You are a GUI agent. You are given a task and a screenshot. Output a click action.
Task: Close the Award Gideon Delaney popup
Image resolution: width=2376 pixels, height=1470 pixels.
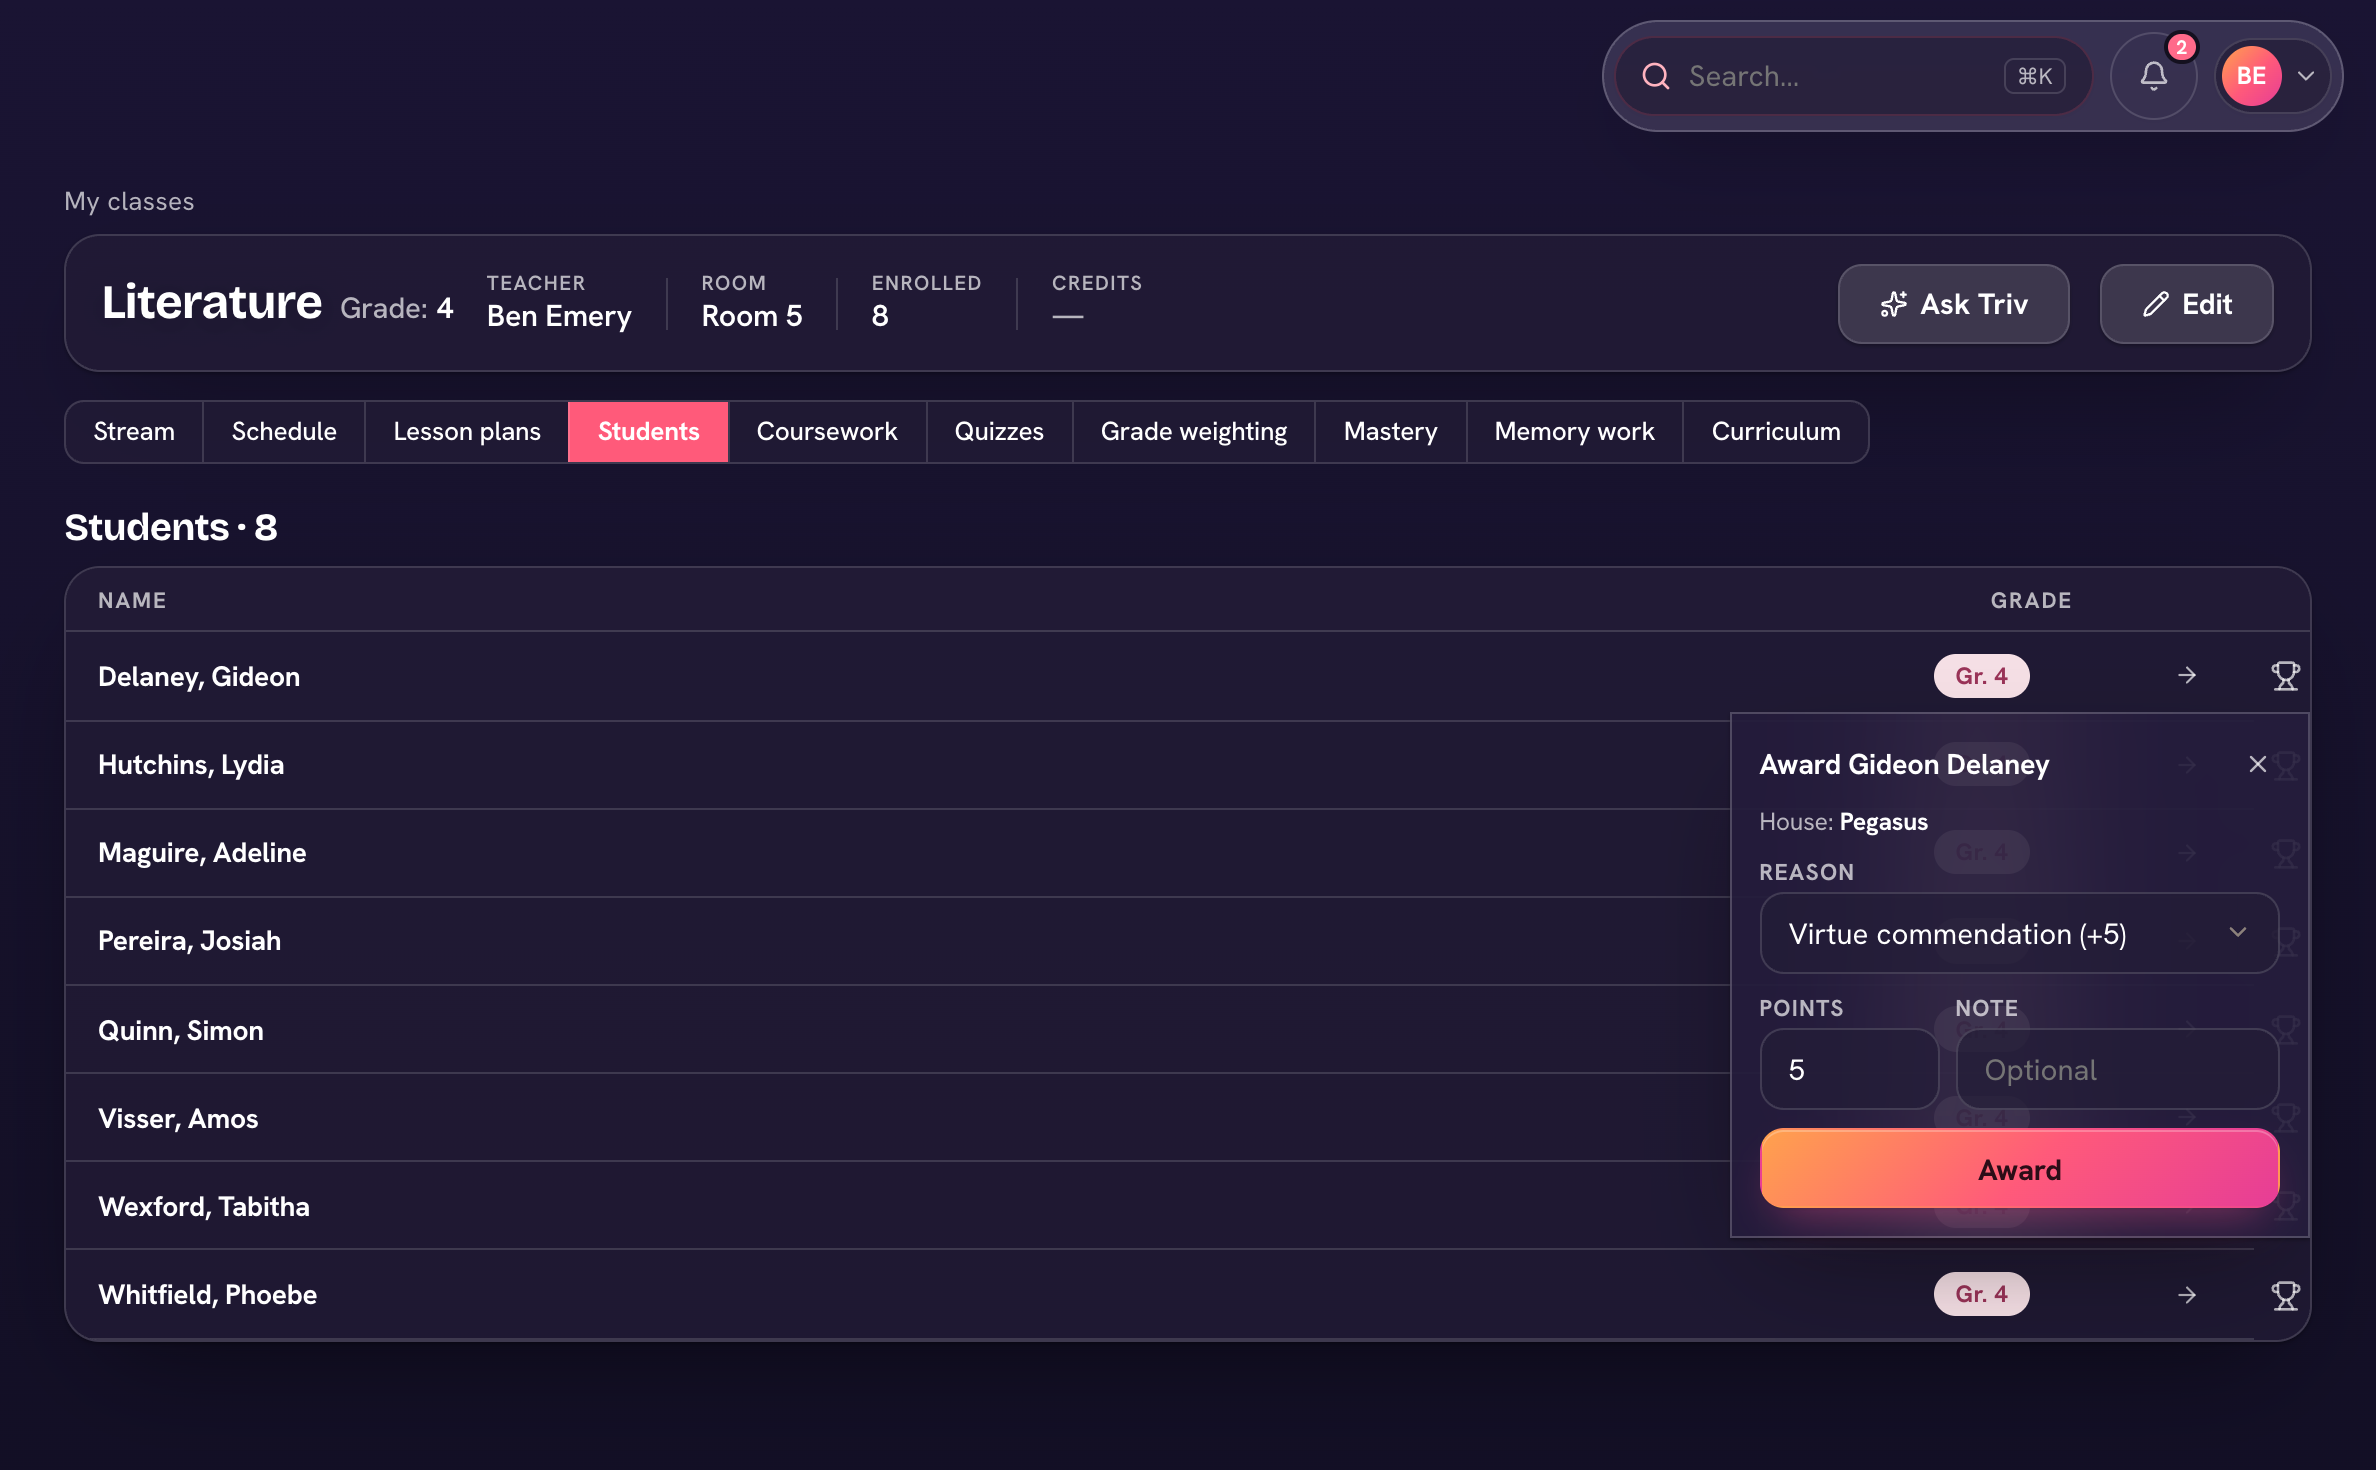[x=2257, y=764]
